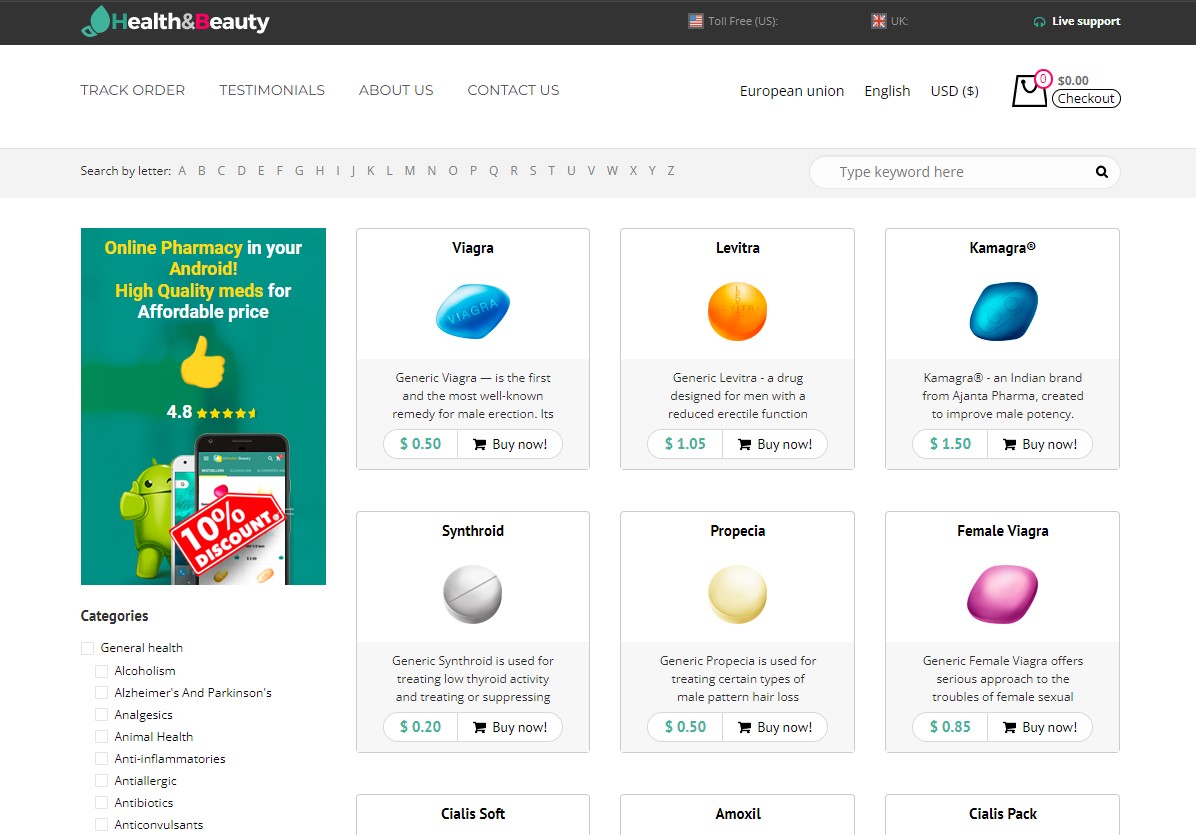Click Buy now for Female Viagra
The width and height of the screenshot is (1196, 835).
1040,727
